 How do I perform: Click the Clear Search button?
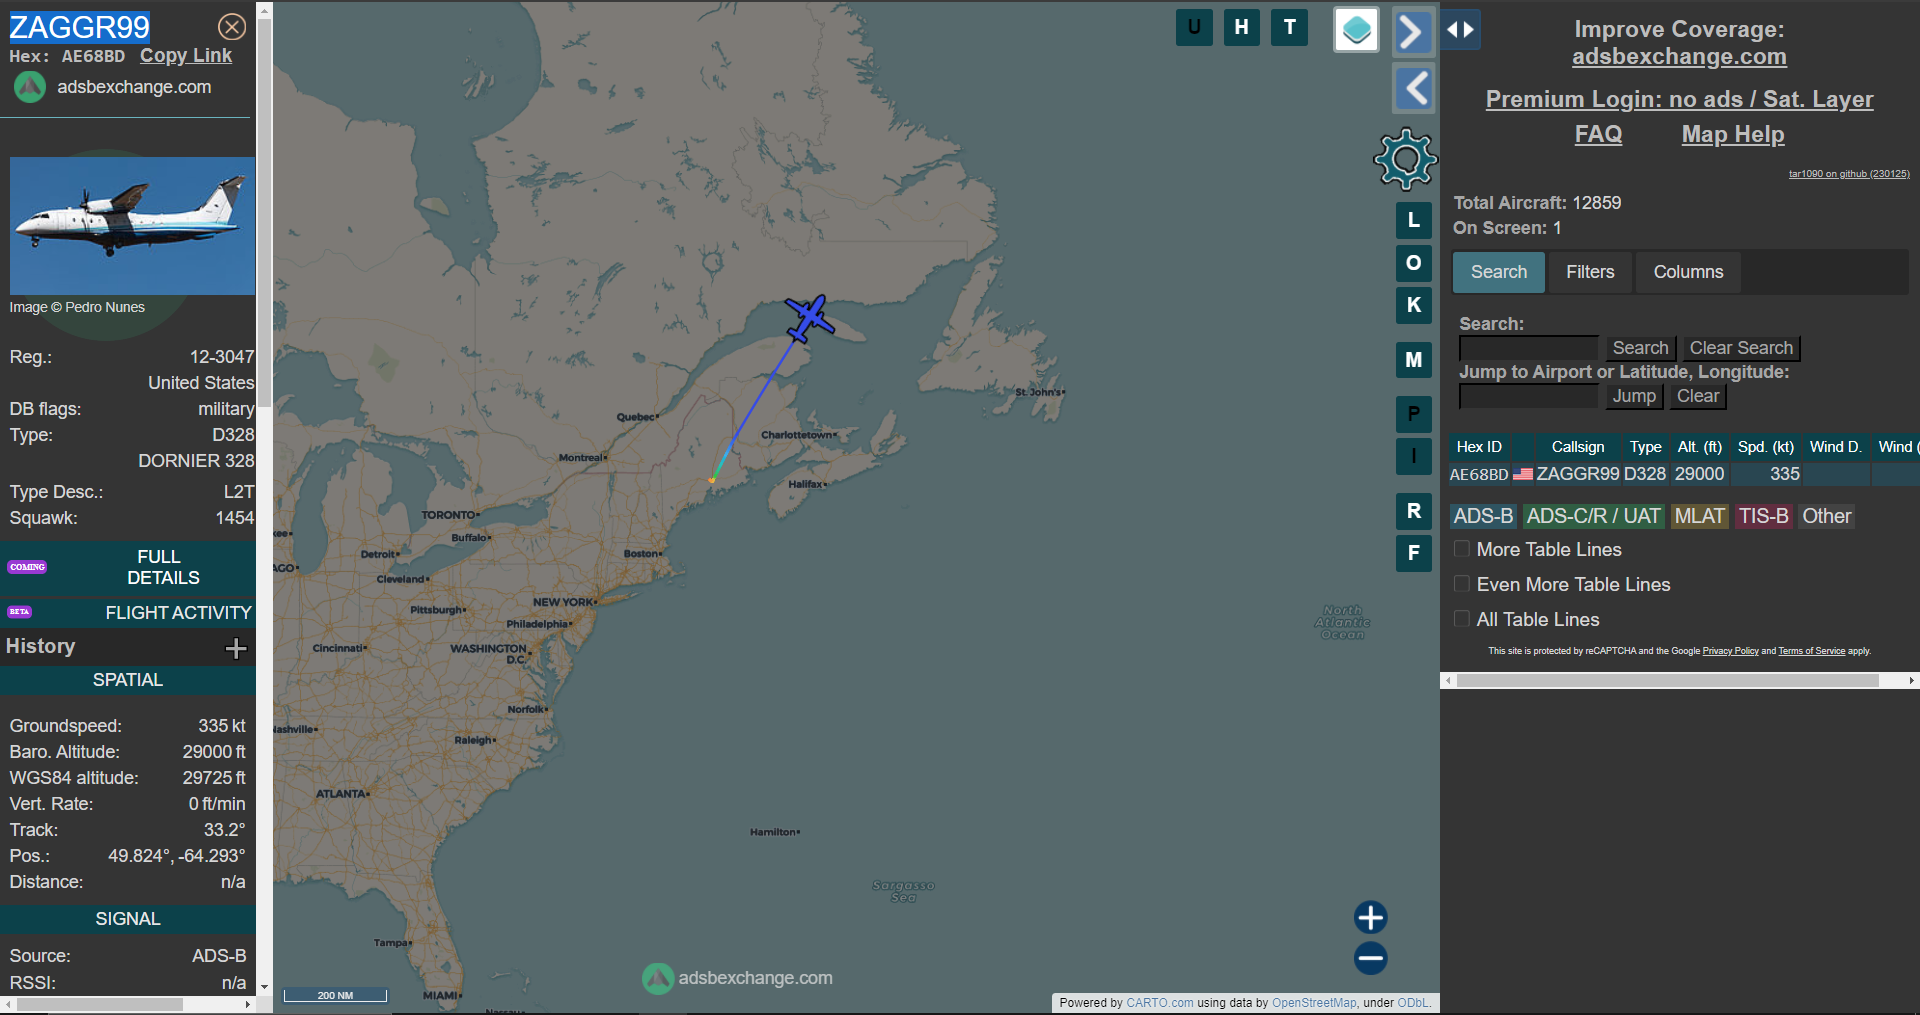pos(1741,348)
